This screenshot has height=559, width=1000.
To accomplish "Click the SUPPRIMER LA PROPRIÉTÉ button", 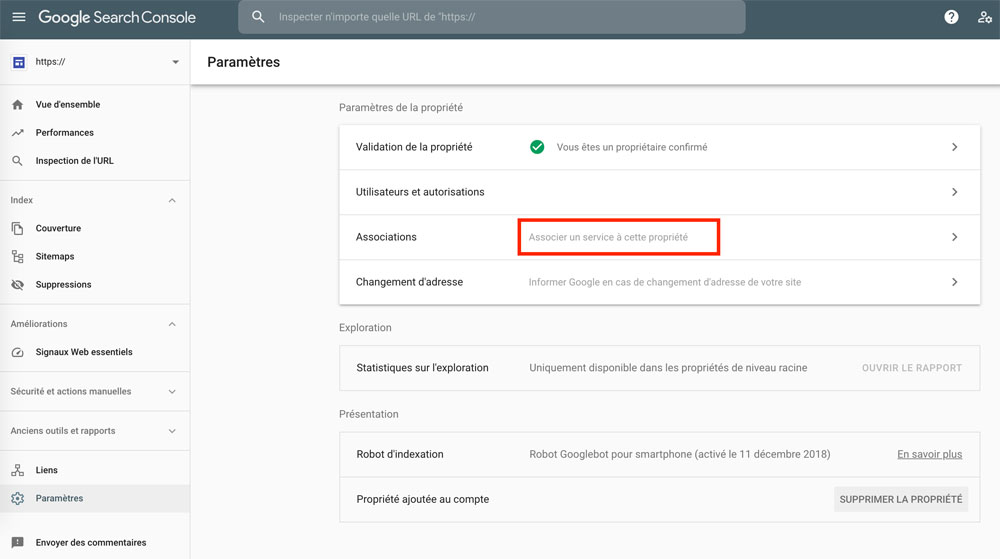I will (x=901, y=499).
